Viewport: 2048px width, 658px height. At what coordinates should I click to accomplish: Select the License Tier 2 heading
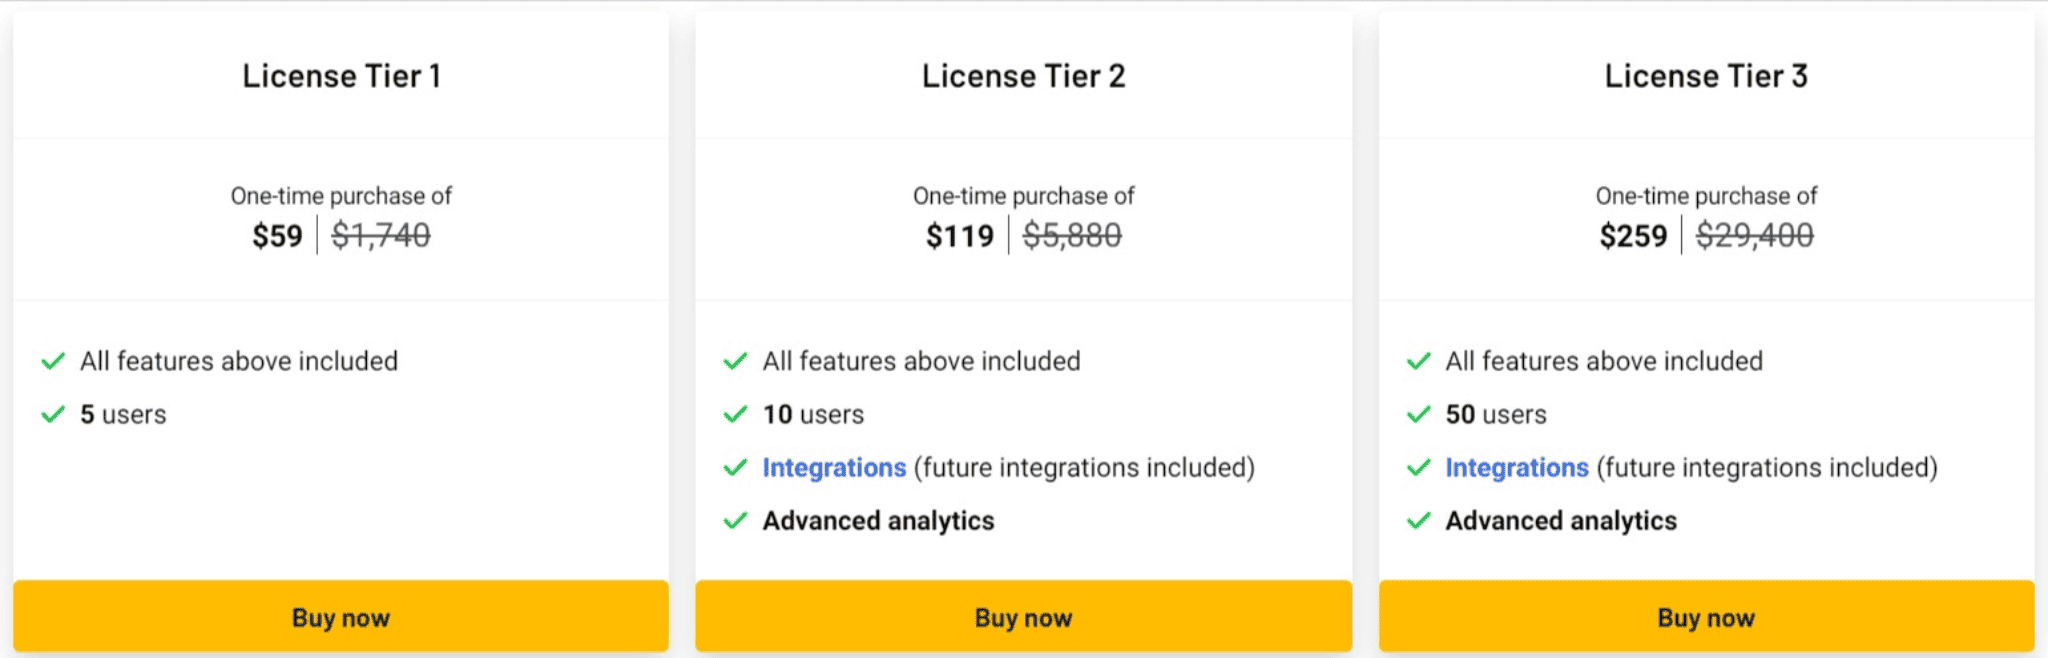tap(1023, 76)
